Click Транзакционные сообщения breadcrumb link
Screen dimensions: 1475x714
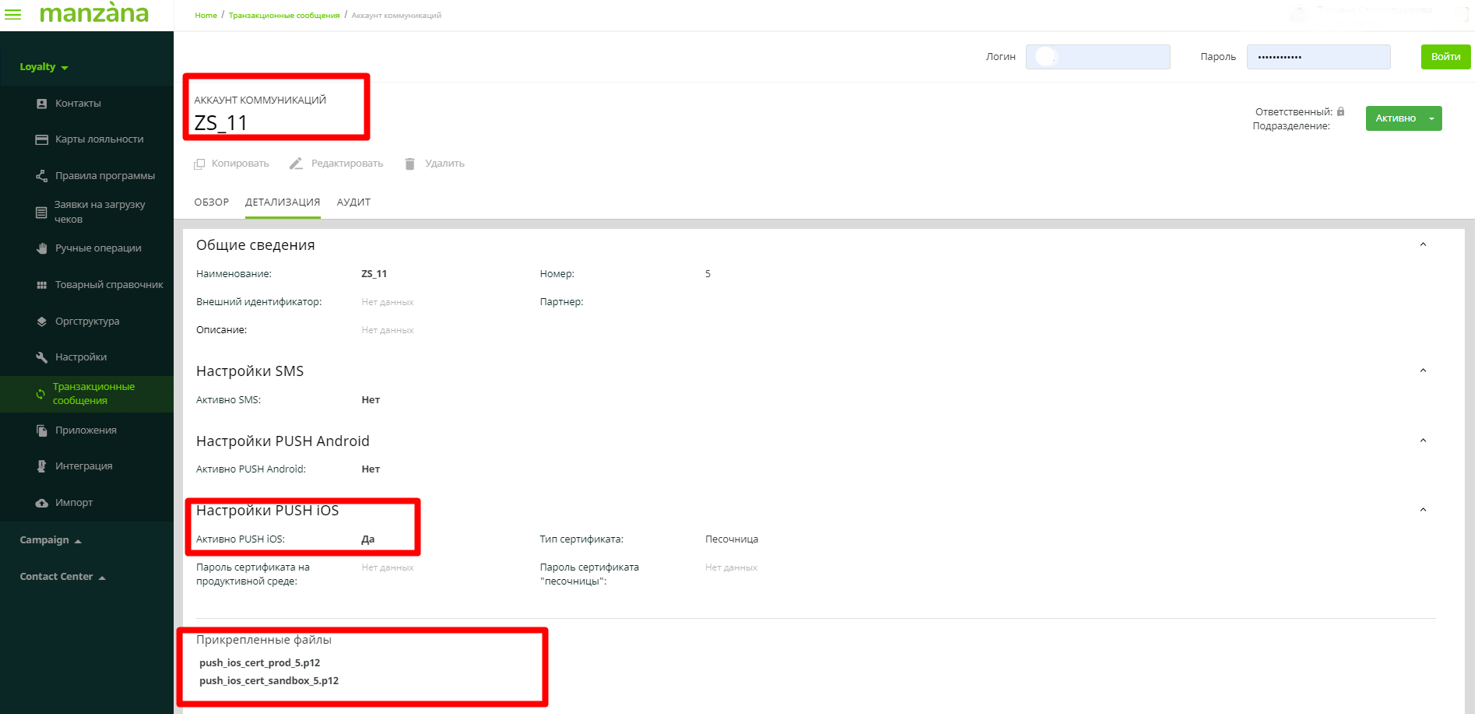pos(284,16)
